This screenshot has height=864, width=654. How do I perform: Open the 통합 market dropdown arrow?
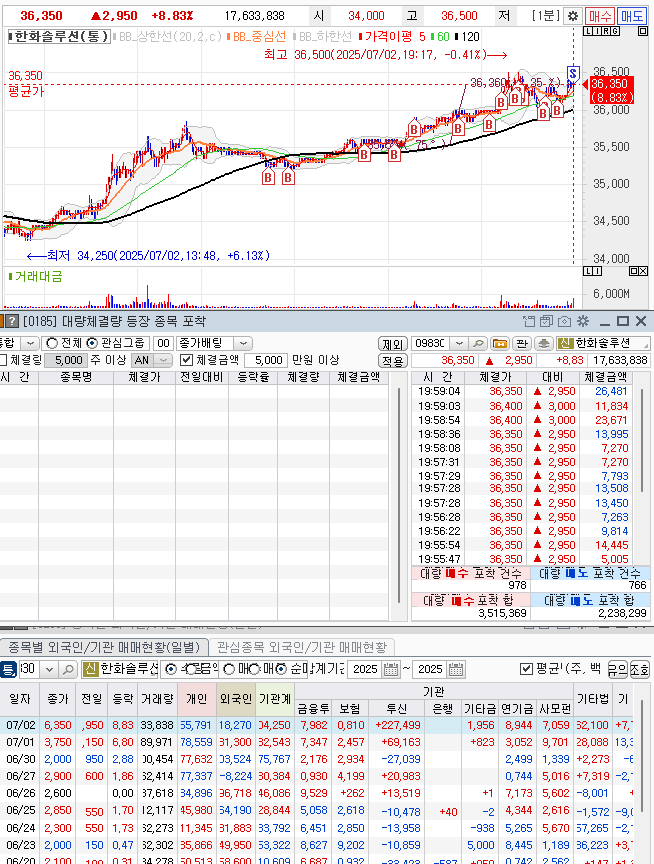30,343
